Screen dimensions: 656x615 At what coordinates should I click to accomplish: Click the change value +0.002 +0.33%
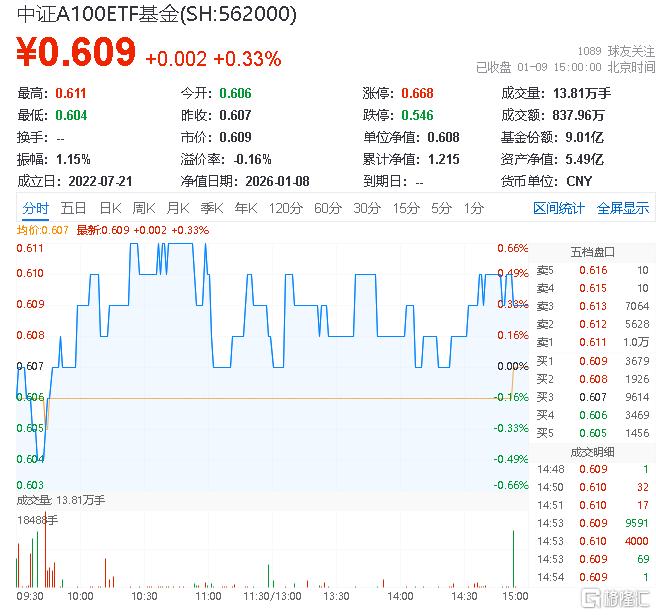click(213, 59)
